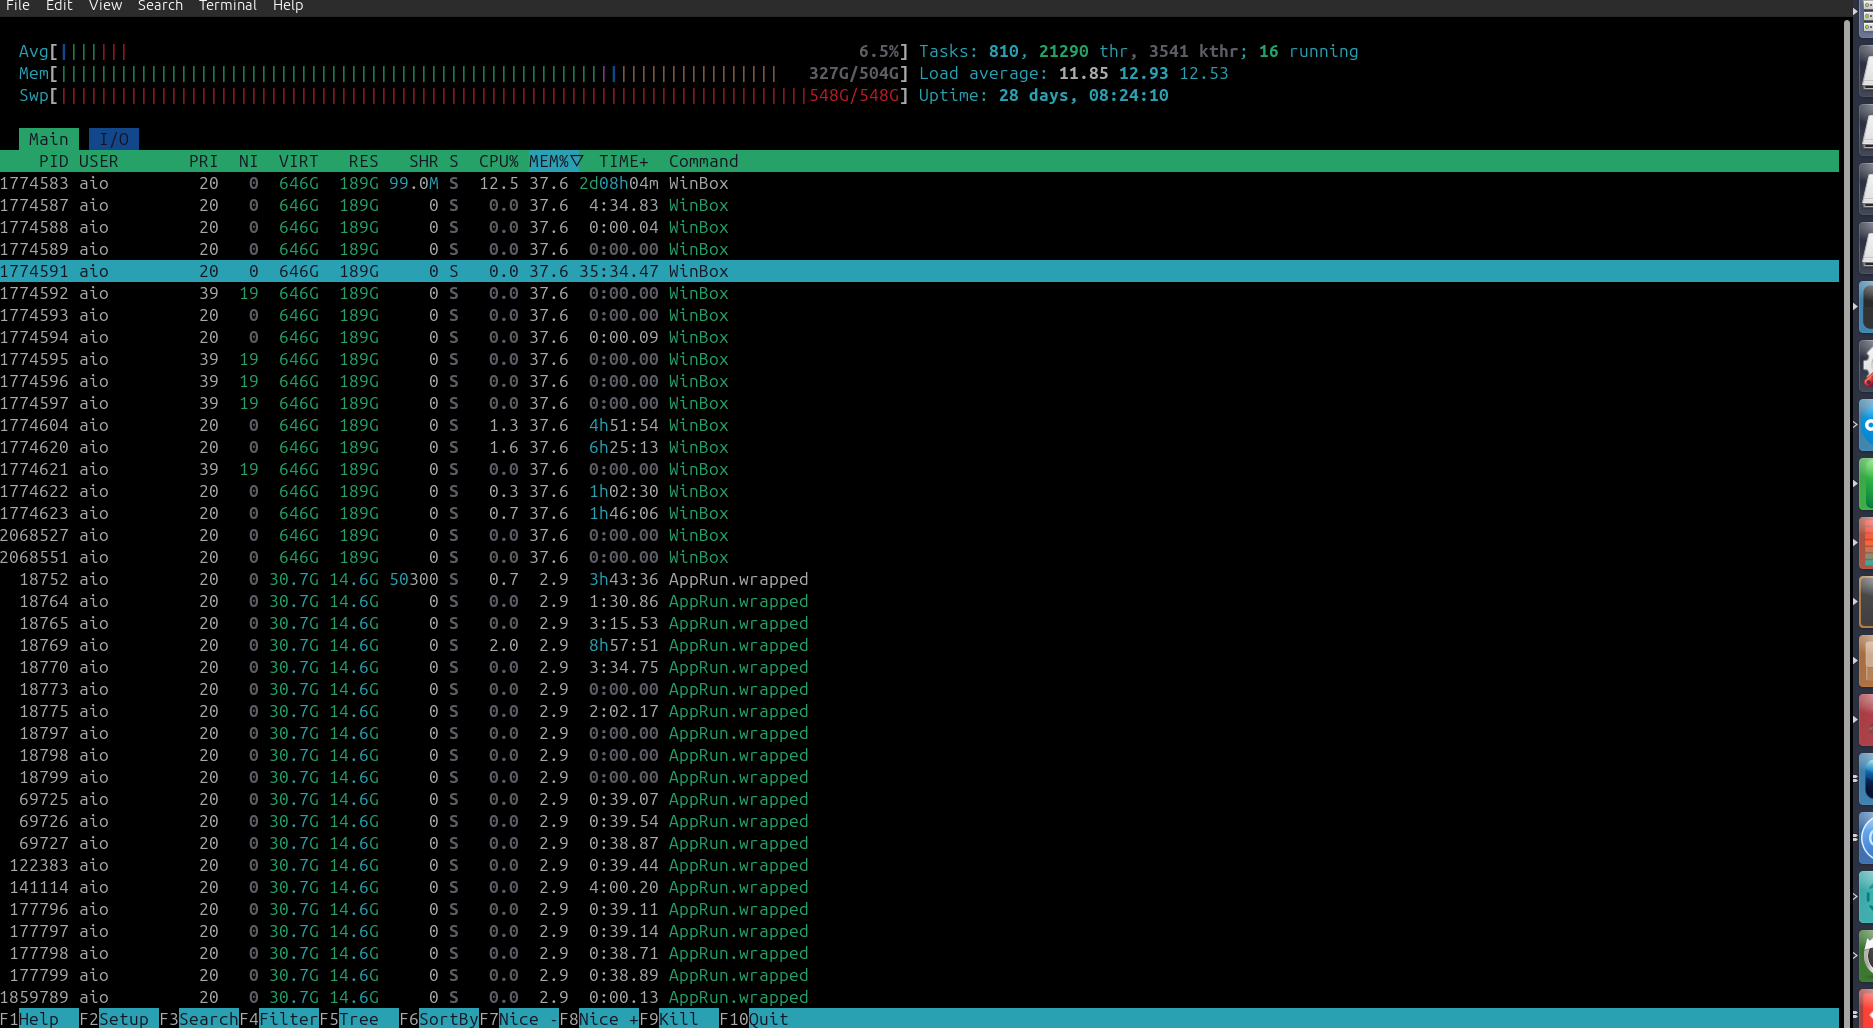Sort by the VIRT column header
The image size is (1873, 1028).
click(298, 161)
